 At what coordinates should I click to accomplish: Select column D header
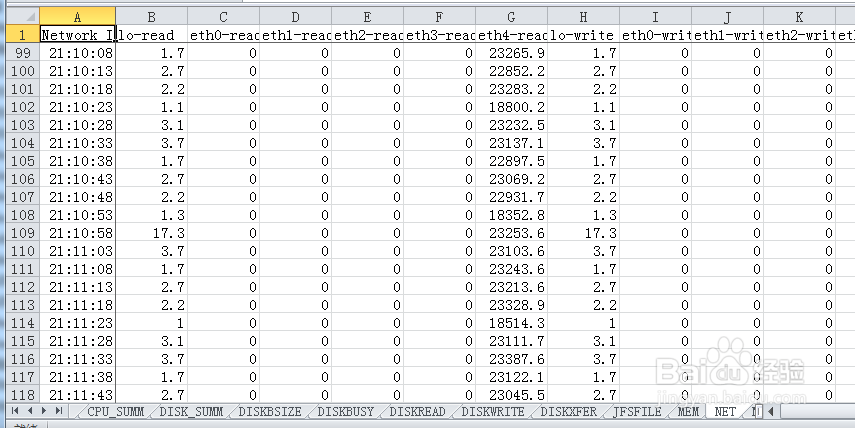pos(296,16)
